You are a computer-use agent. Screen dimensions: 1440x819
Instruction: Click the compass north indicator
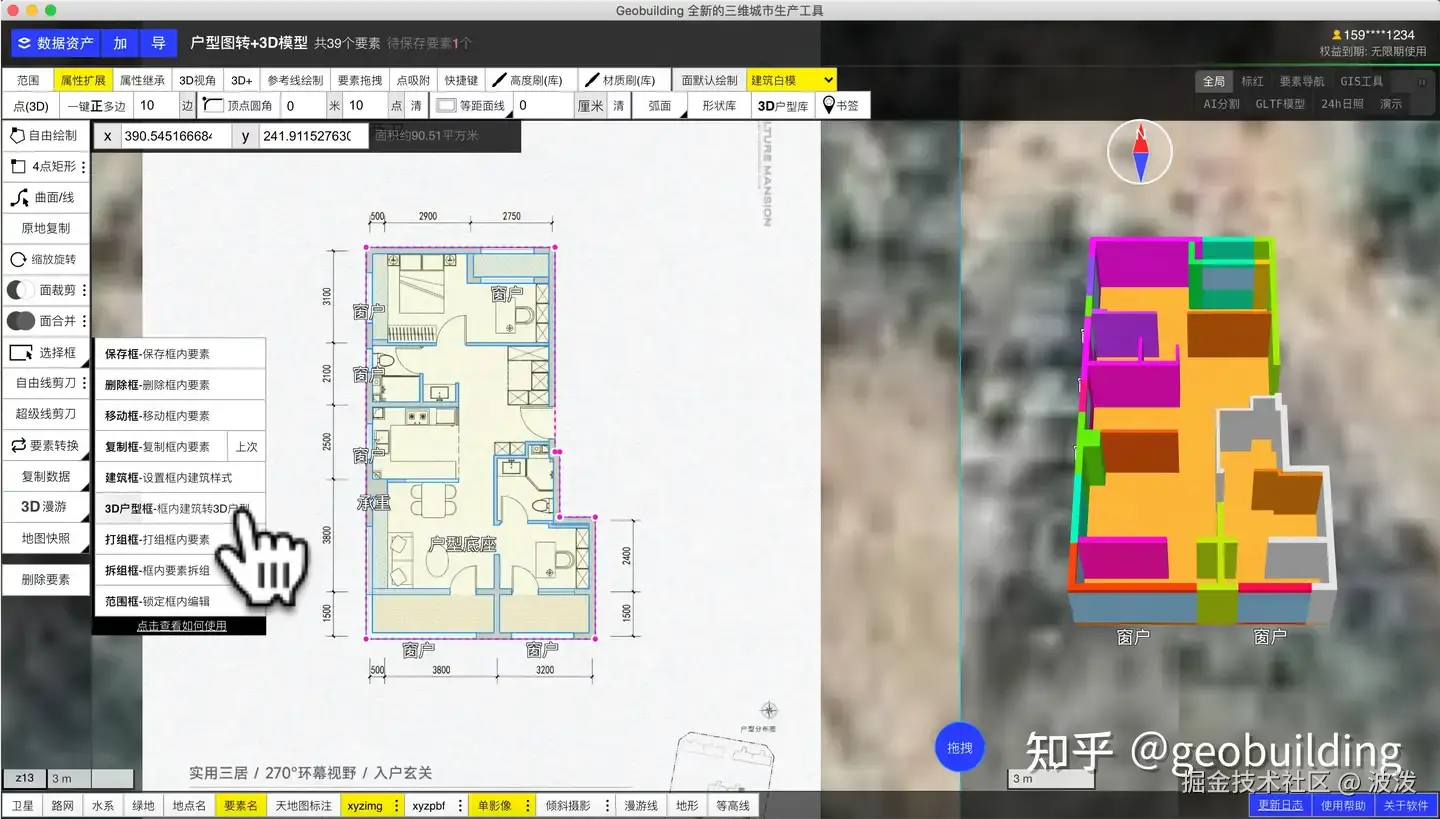[x=1139, y=152]
